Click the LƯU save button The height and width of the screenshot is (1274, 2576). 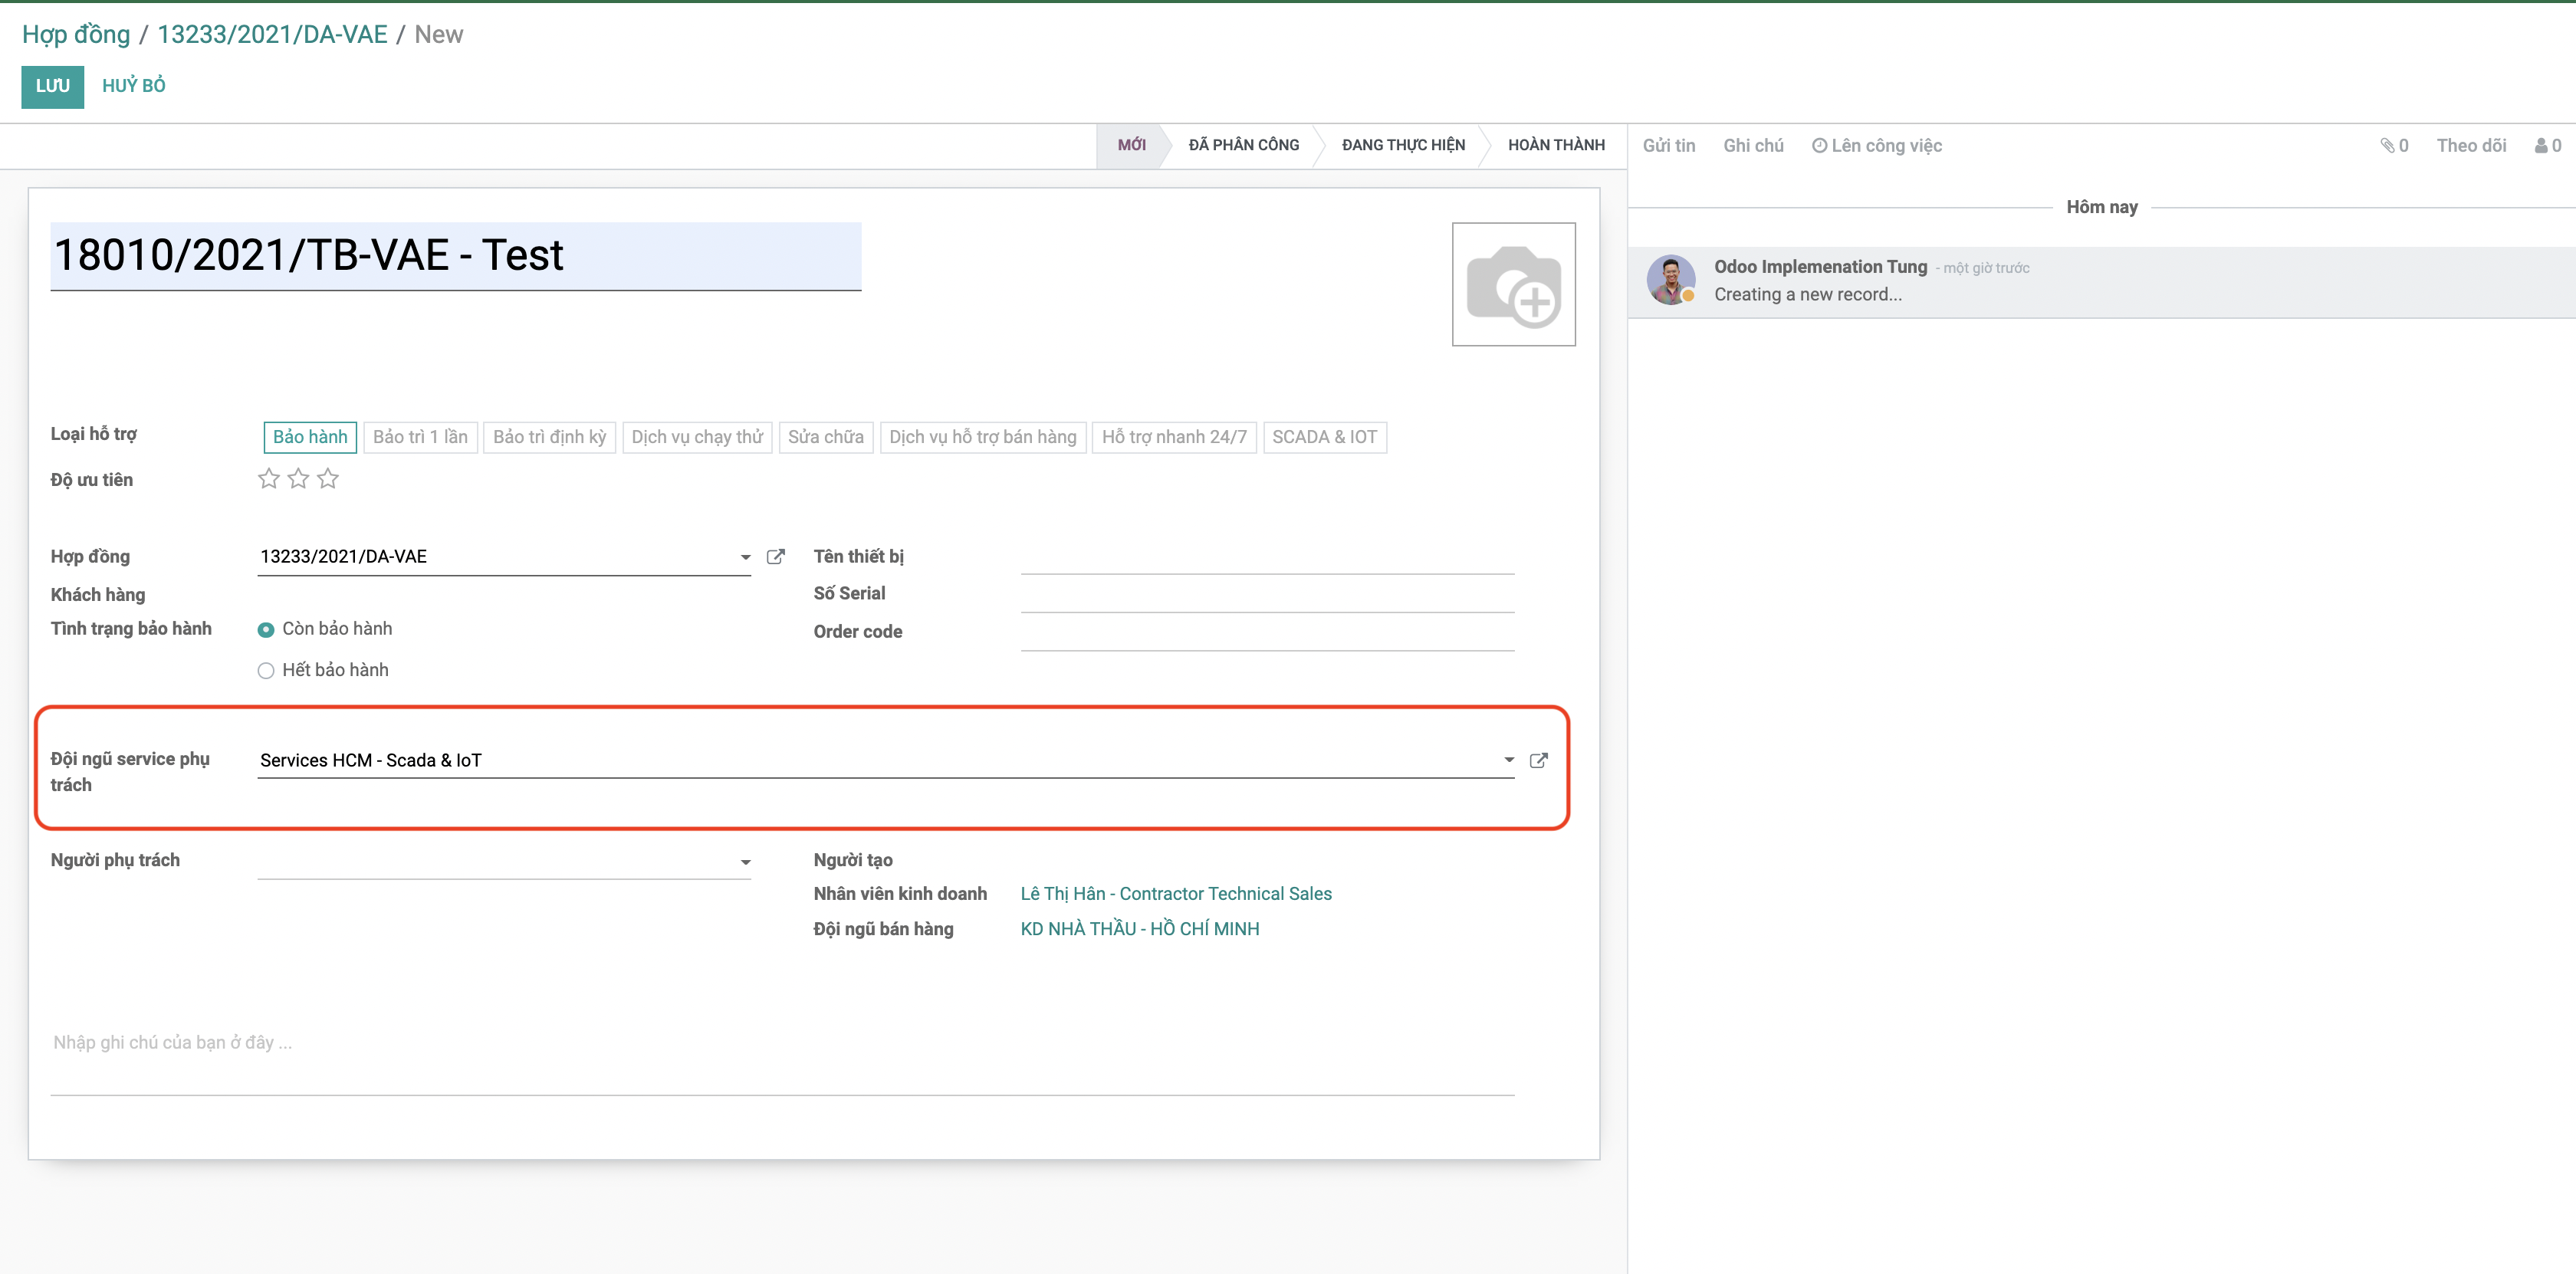coord(52,86)
